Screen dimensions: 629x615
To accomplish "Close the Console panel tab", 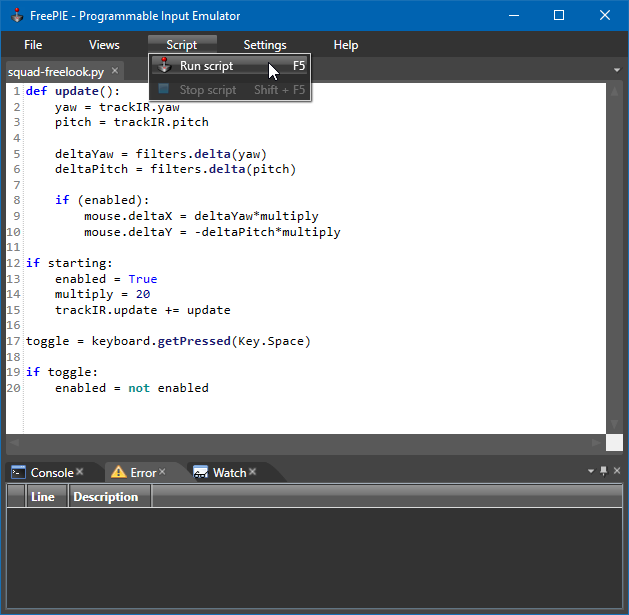I will click(x=80, y=472).
